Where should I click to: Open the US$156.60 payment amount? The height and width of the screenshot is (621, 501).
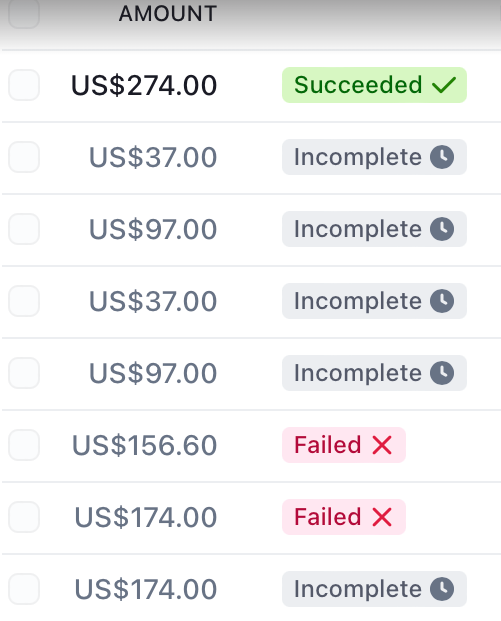(144, 445)
